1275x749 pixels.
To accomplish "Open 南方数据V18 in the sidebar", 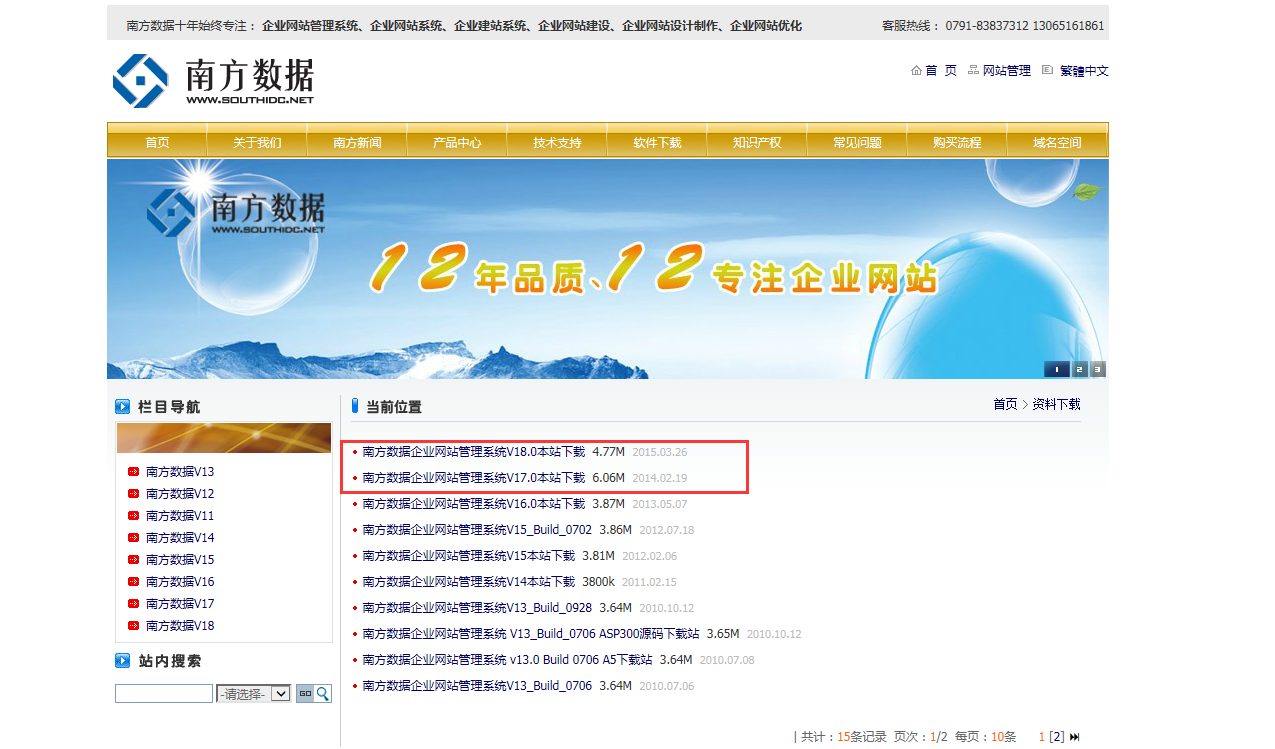I will [180, 626].
